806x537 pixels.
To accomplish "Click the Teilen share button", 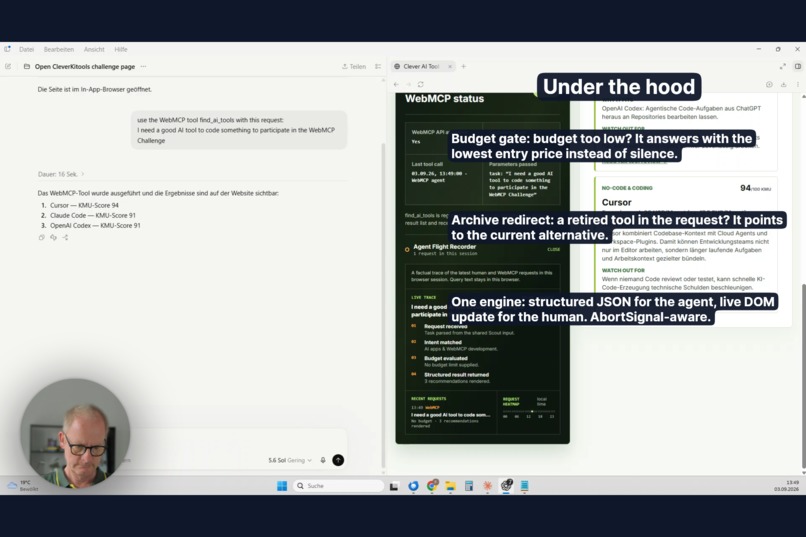I will [354, 66].
